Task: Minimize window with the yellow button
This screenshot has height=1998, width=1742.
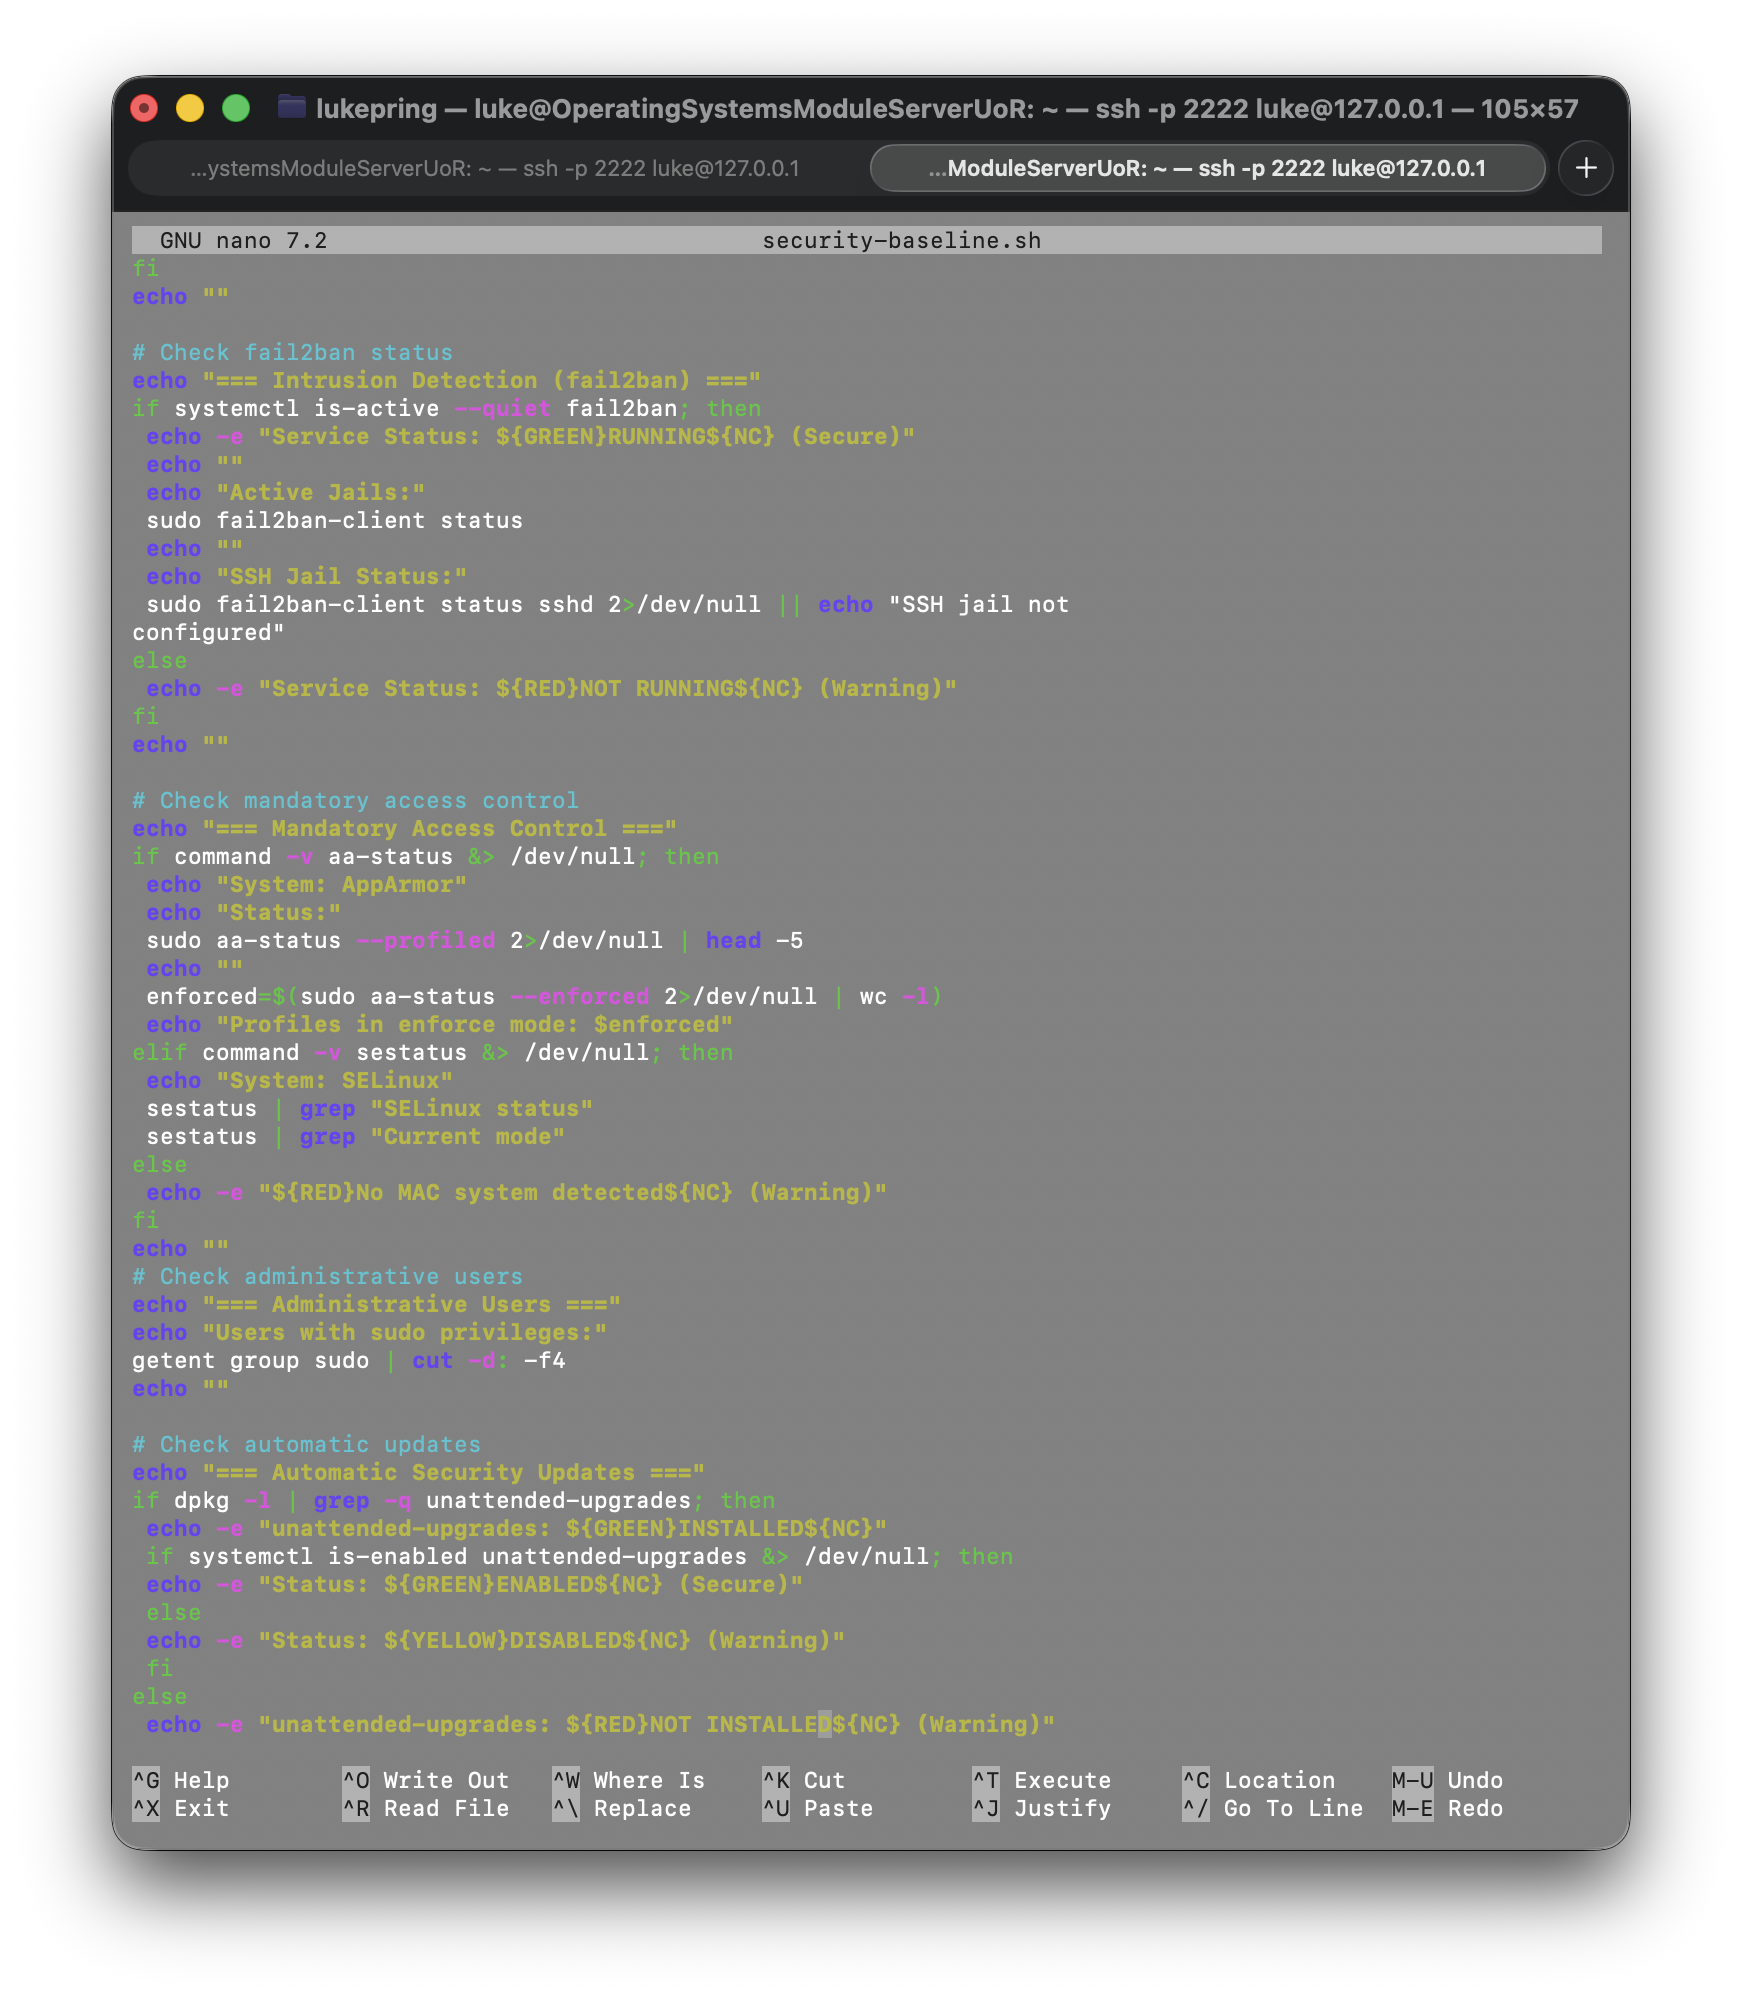Action: pyautogui.click(x=190, y=108)
